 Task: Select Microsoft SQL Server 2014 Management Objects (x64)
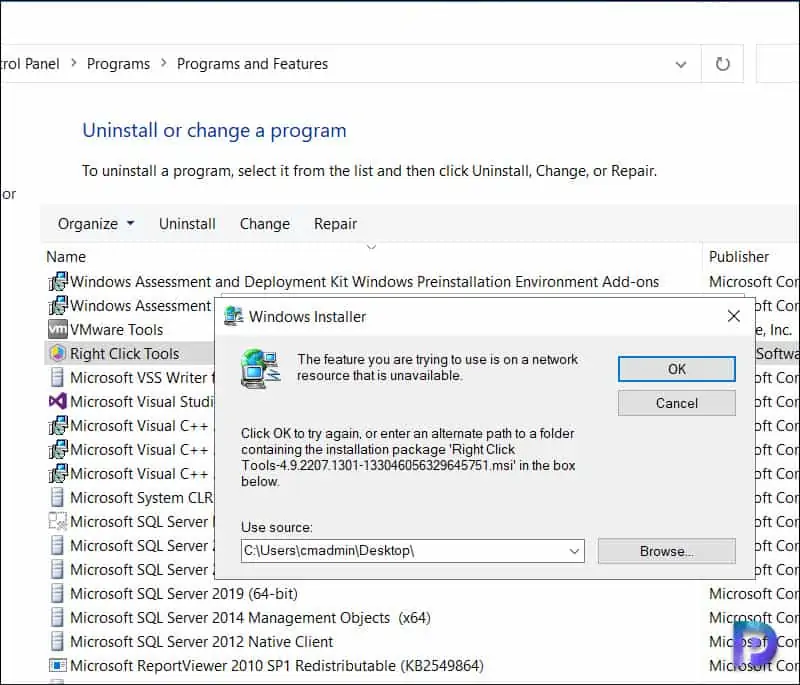point(250,618)
